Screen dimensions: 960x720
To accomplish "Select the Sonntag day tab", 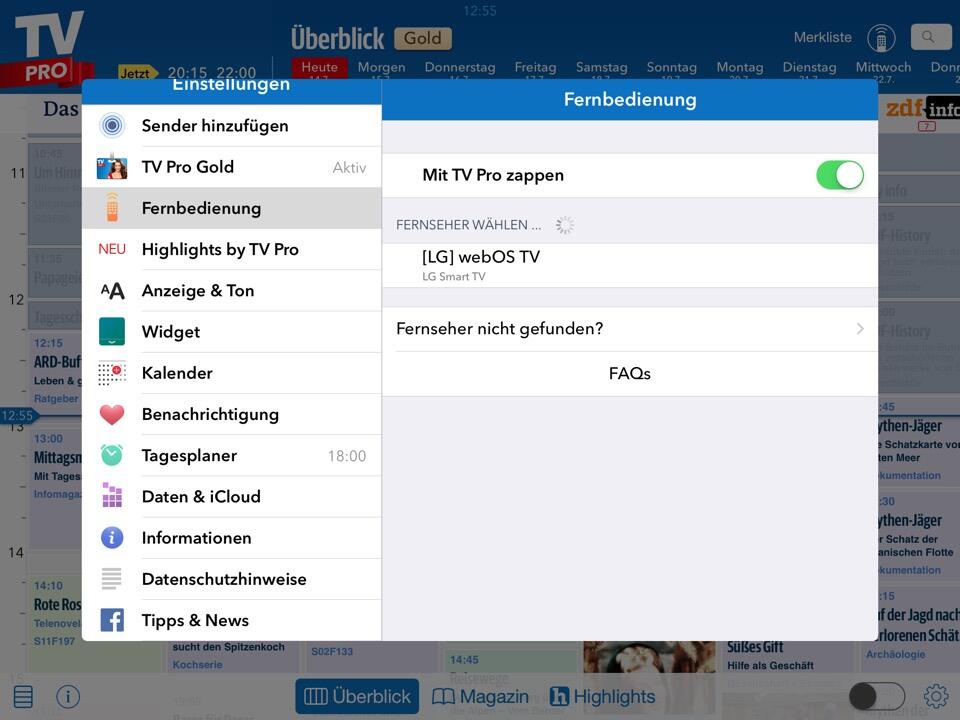I will [x=672, y=67].
